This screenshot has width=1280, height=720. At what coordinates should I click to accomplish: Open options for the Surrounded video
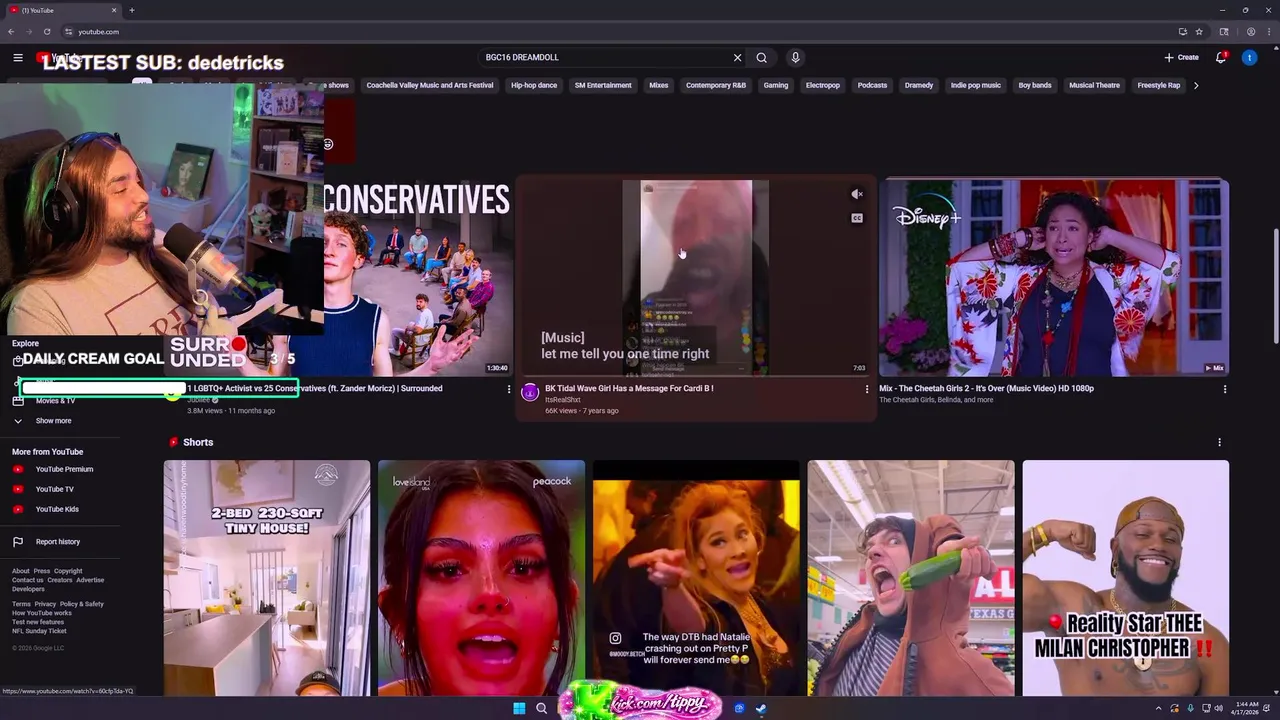click(x=509, y=389)
